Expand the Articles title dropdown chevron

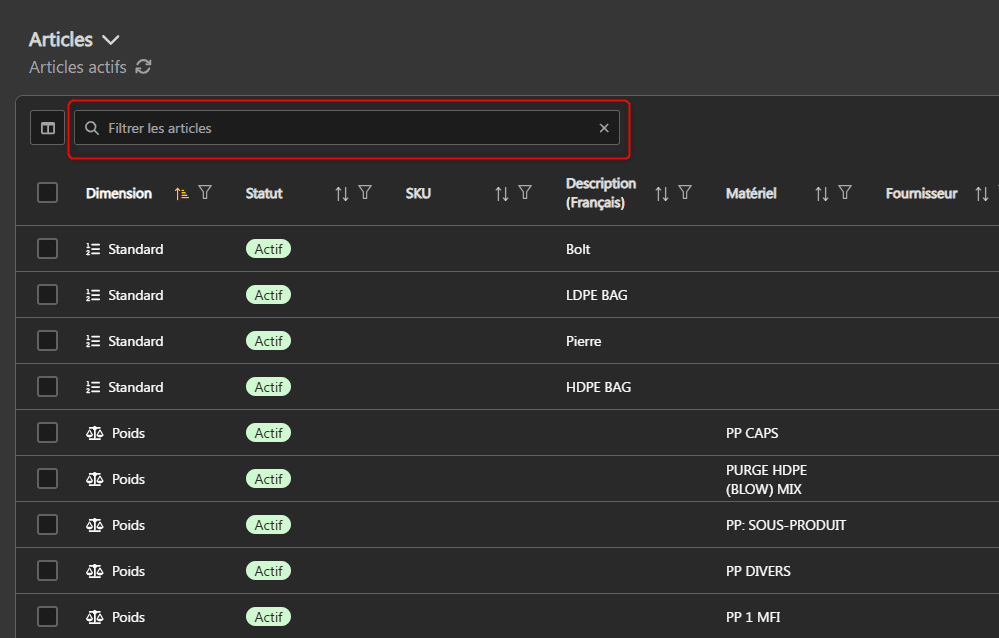click(x=111, y=40)
